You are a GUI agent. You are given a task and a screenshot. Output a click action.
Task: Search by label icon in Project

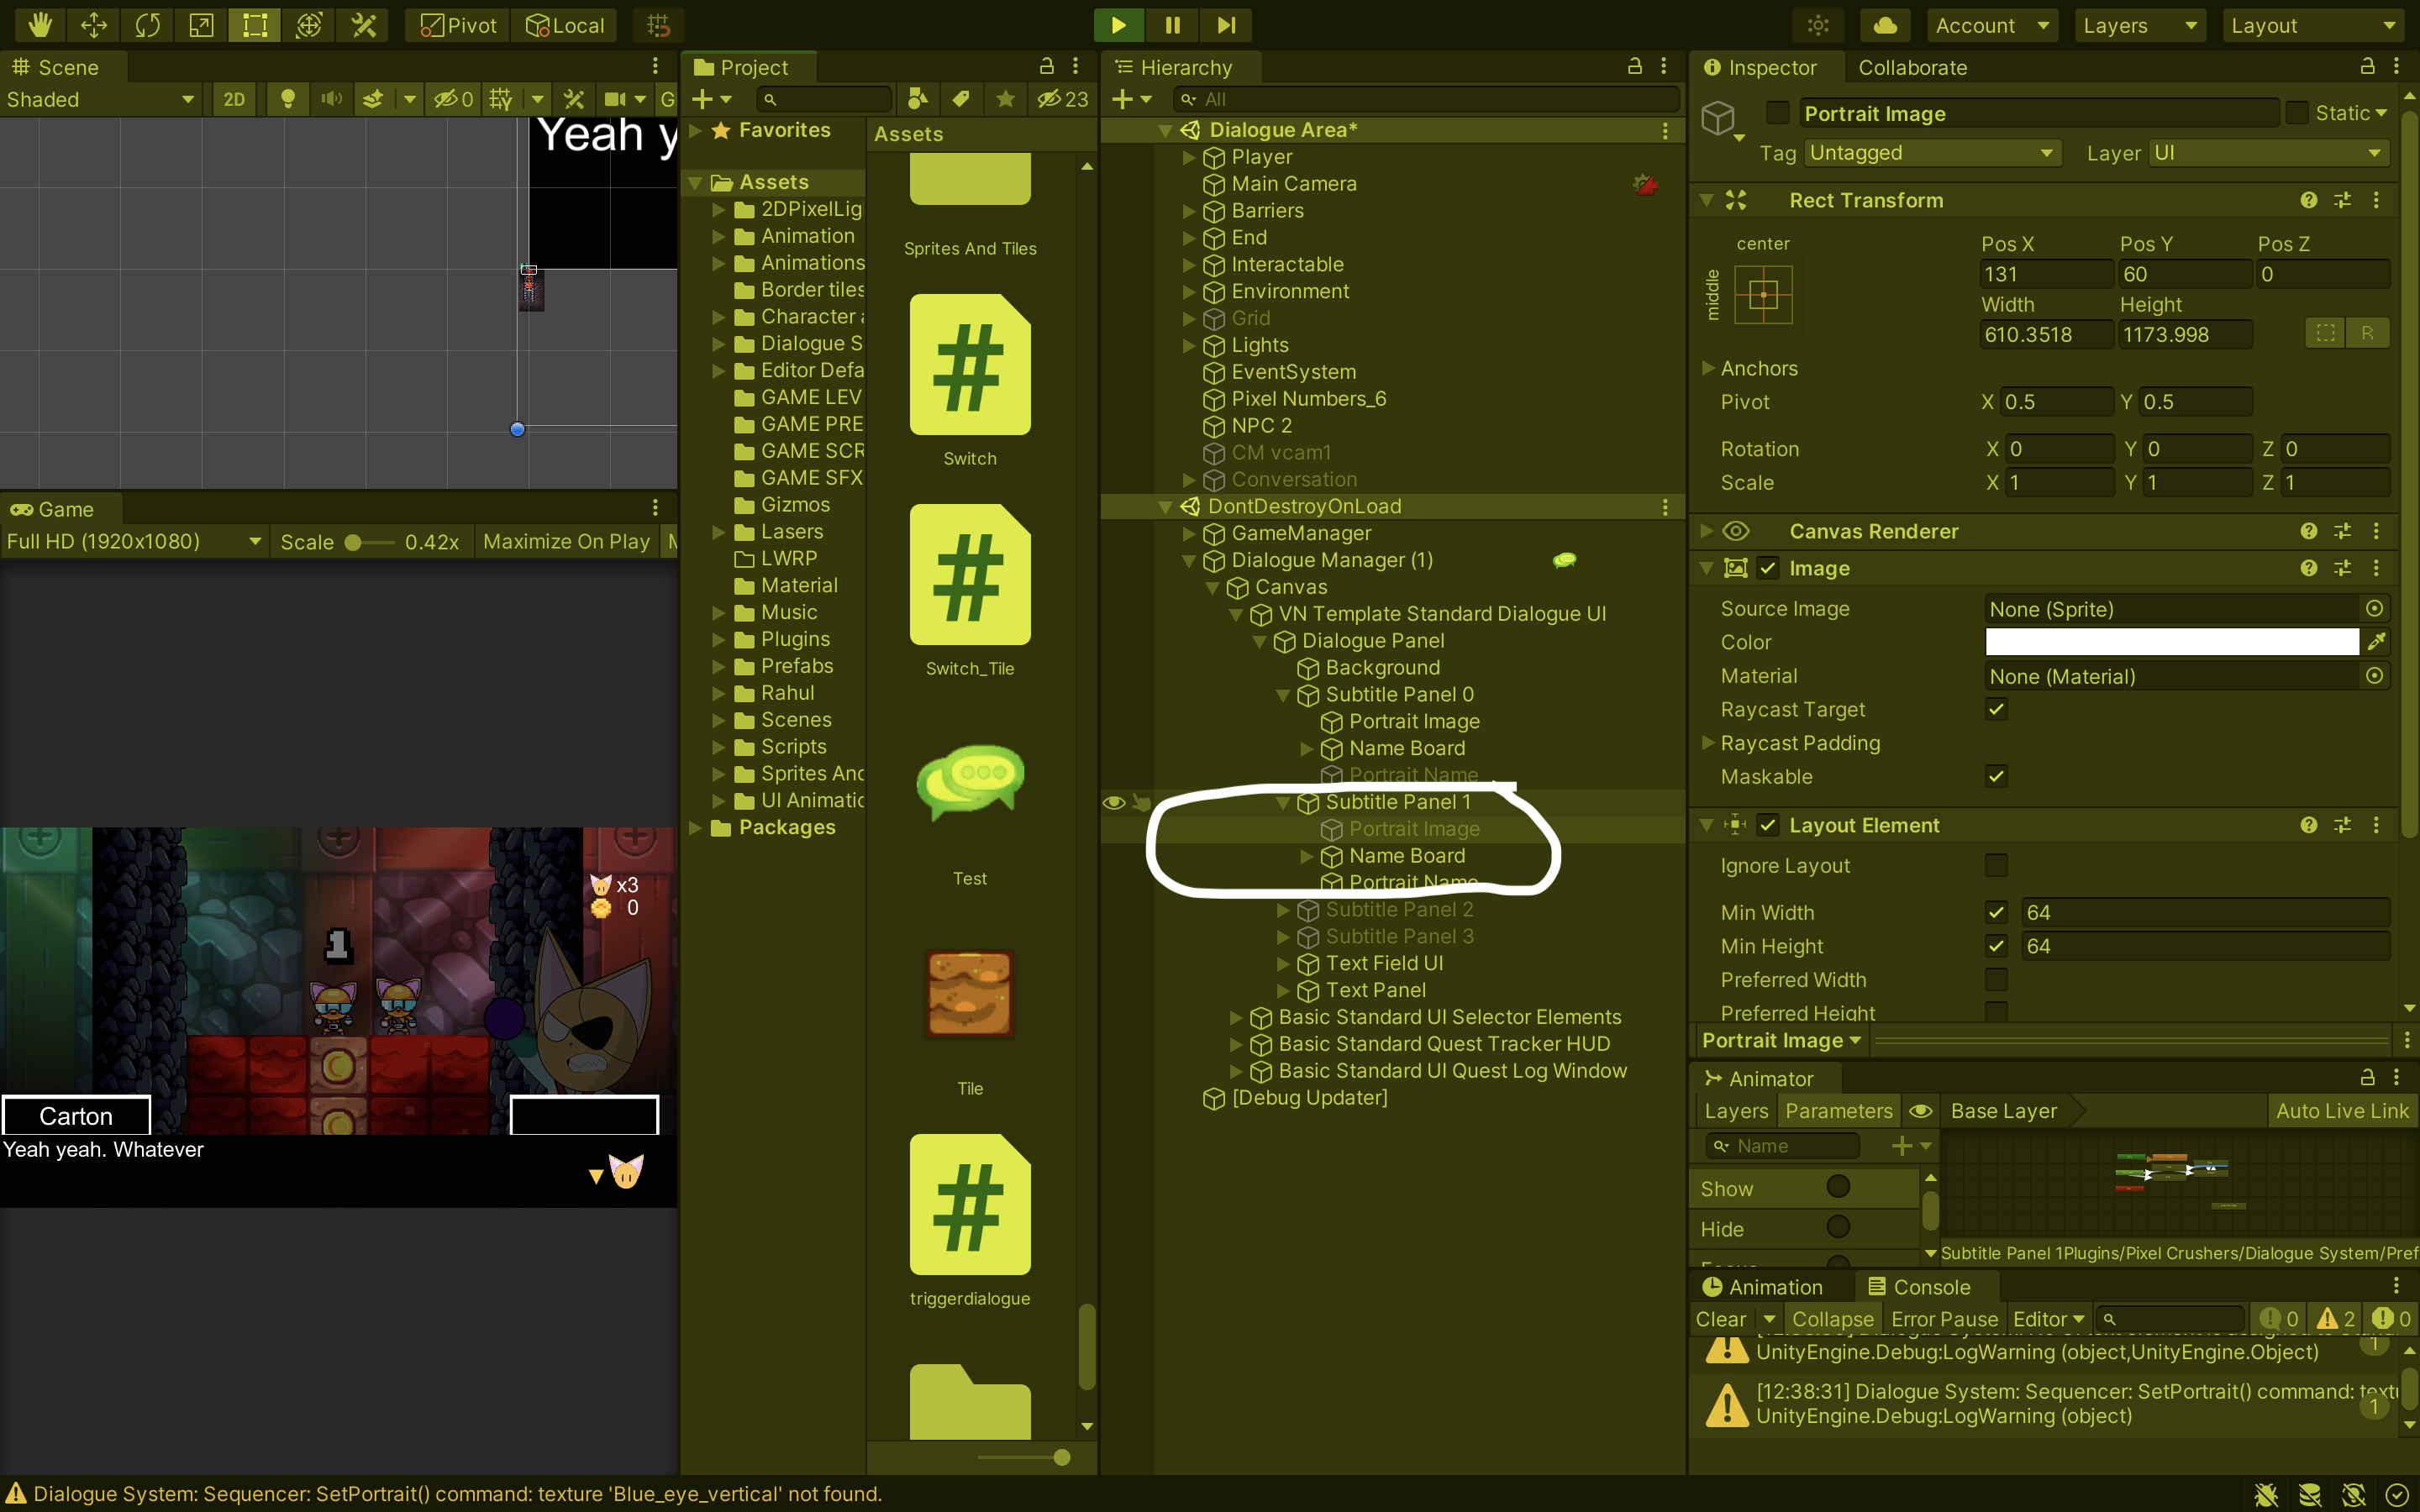(x=961, y=99)
